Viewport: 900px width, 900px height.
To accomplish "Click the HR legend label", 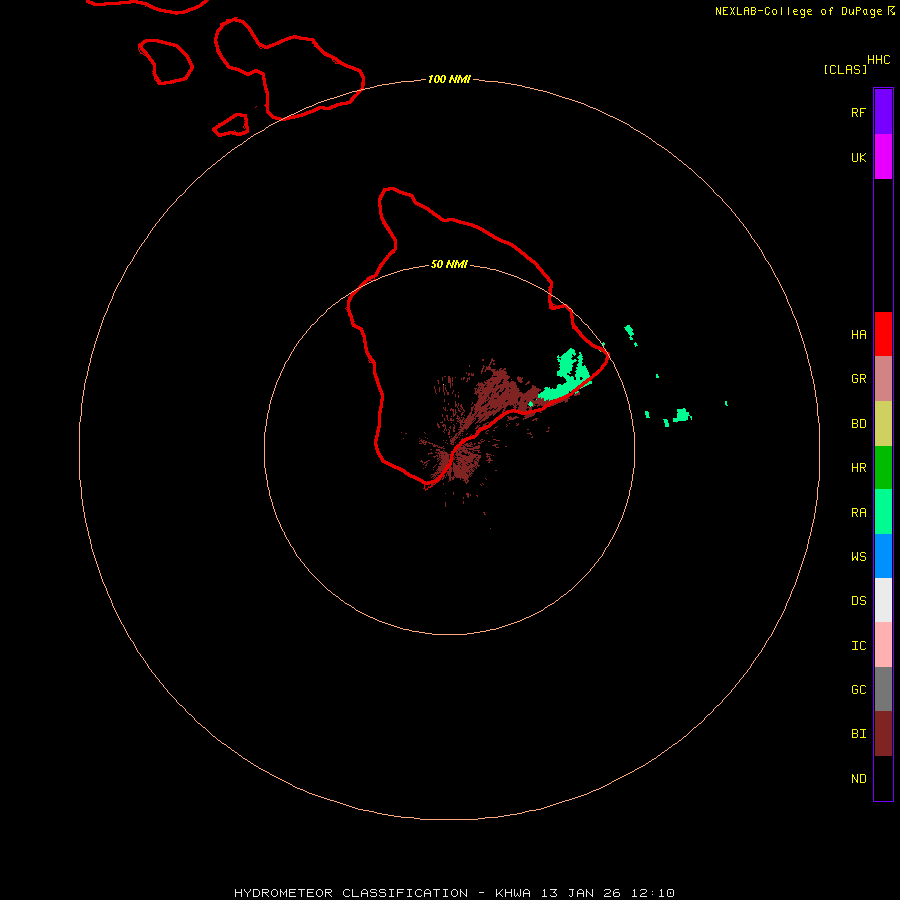I will tap(858, 468).
